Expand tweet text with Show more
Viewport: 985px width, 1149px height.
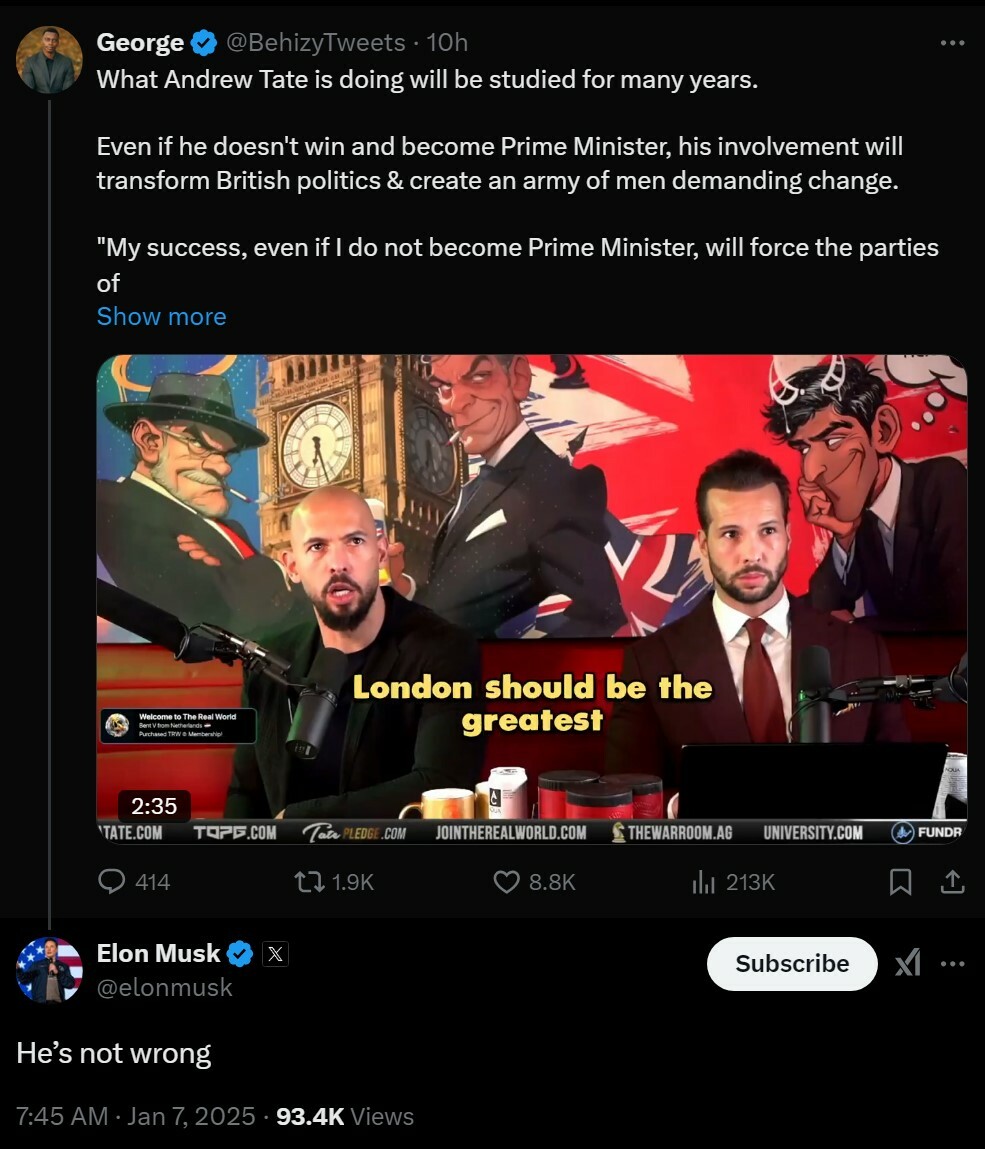tap(161, 317)
